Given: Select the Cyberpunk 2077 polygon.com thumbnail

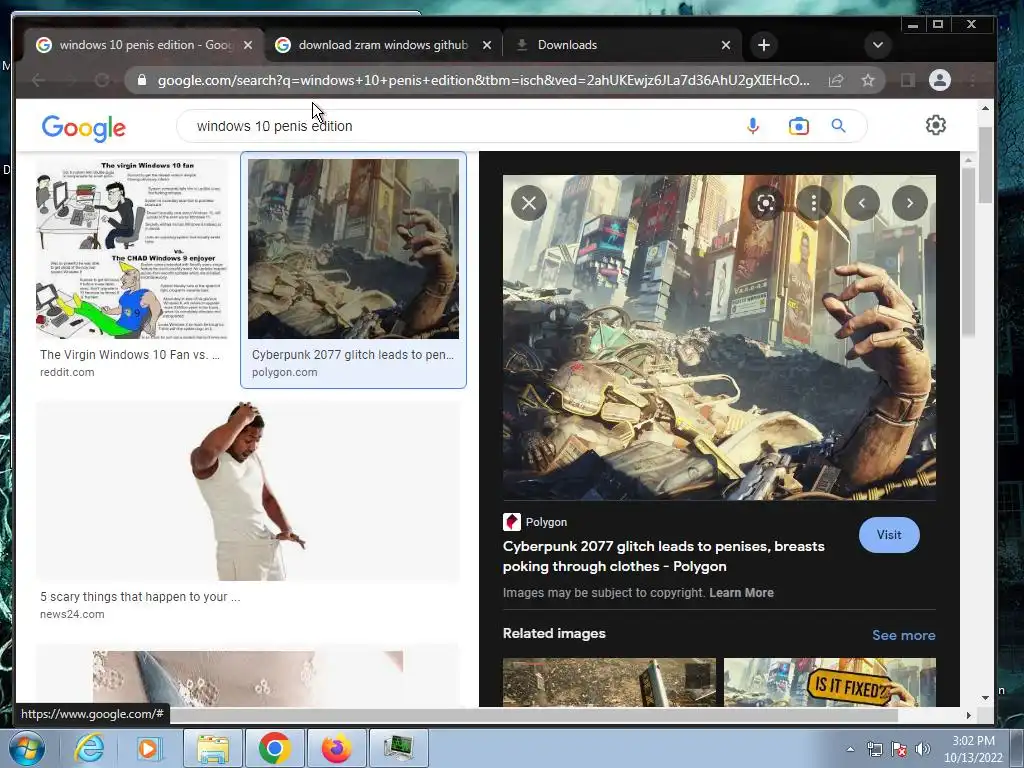Looking at the screenshot, I should [x=353, y=249].
